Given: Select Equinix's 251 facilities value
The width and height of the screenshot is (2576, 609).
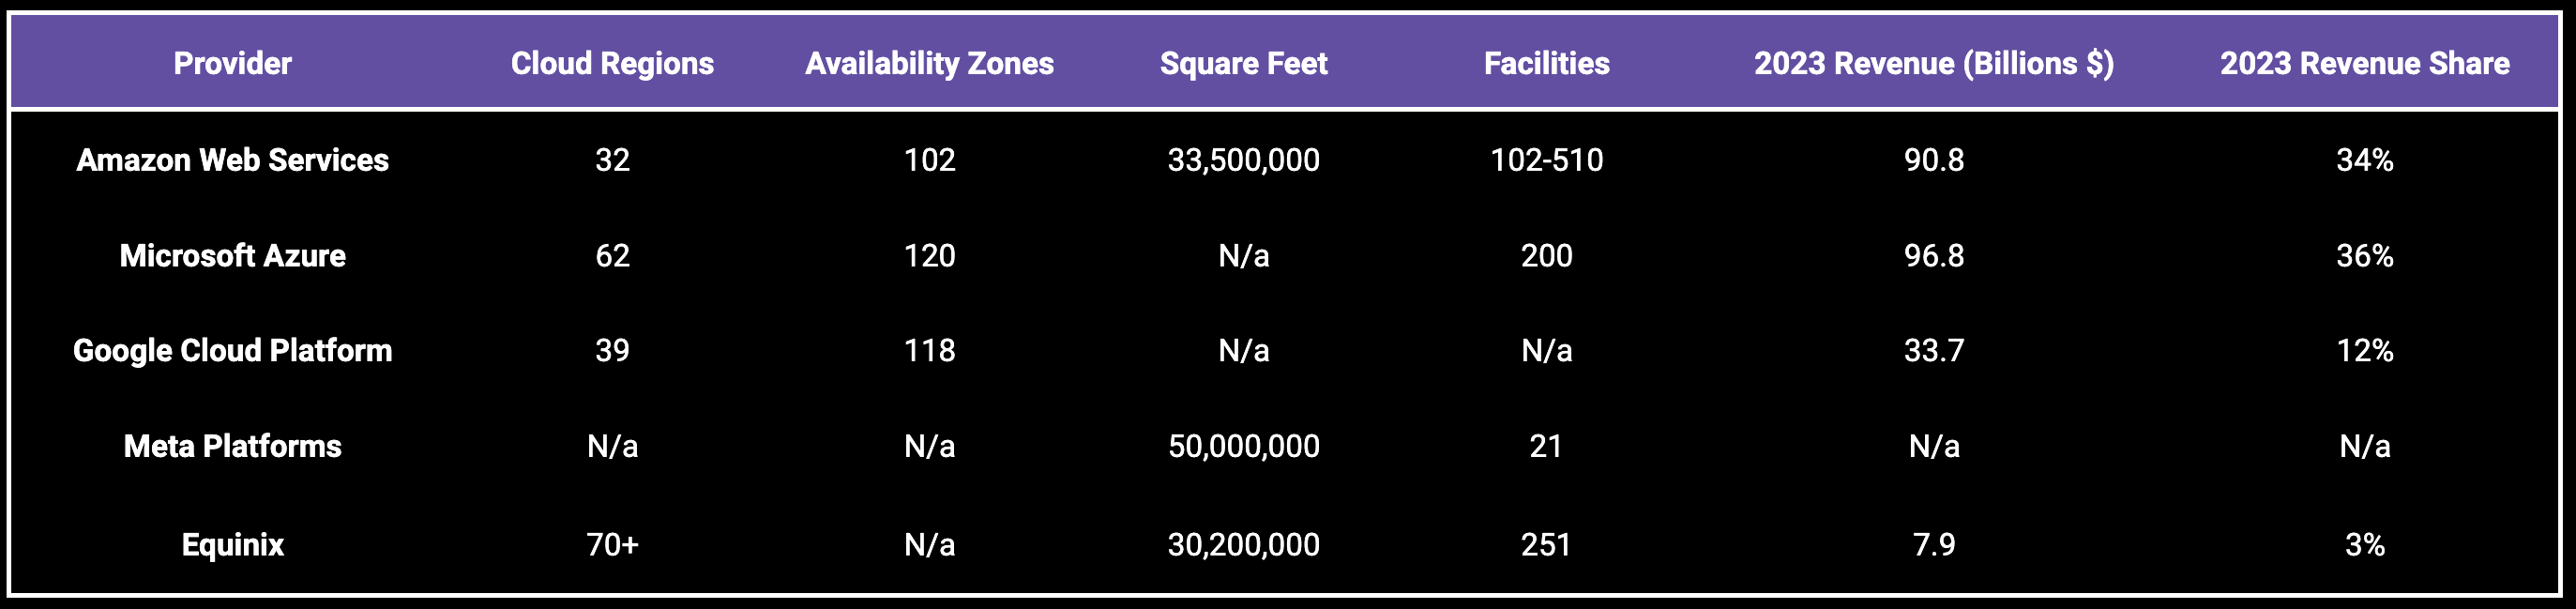Looking at the screenshot, I should (1546, 544).
